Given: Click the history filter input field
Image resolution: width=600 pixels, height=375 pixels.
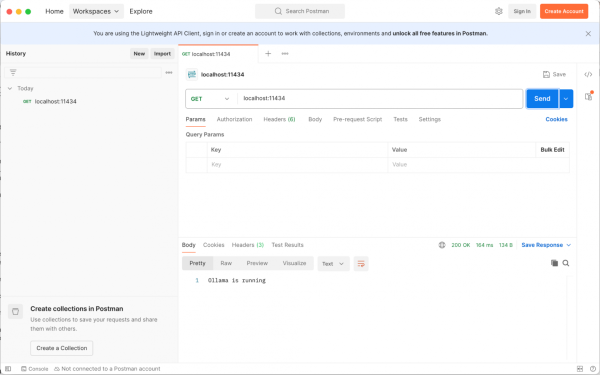Looking at the screenshot, I should tap(83, 73).
